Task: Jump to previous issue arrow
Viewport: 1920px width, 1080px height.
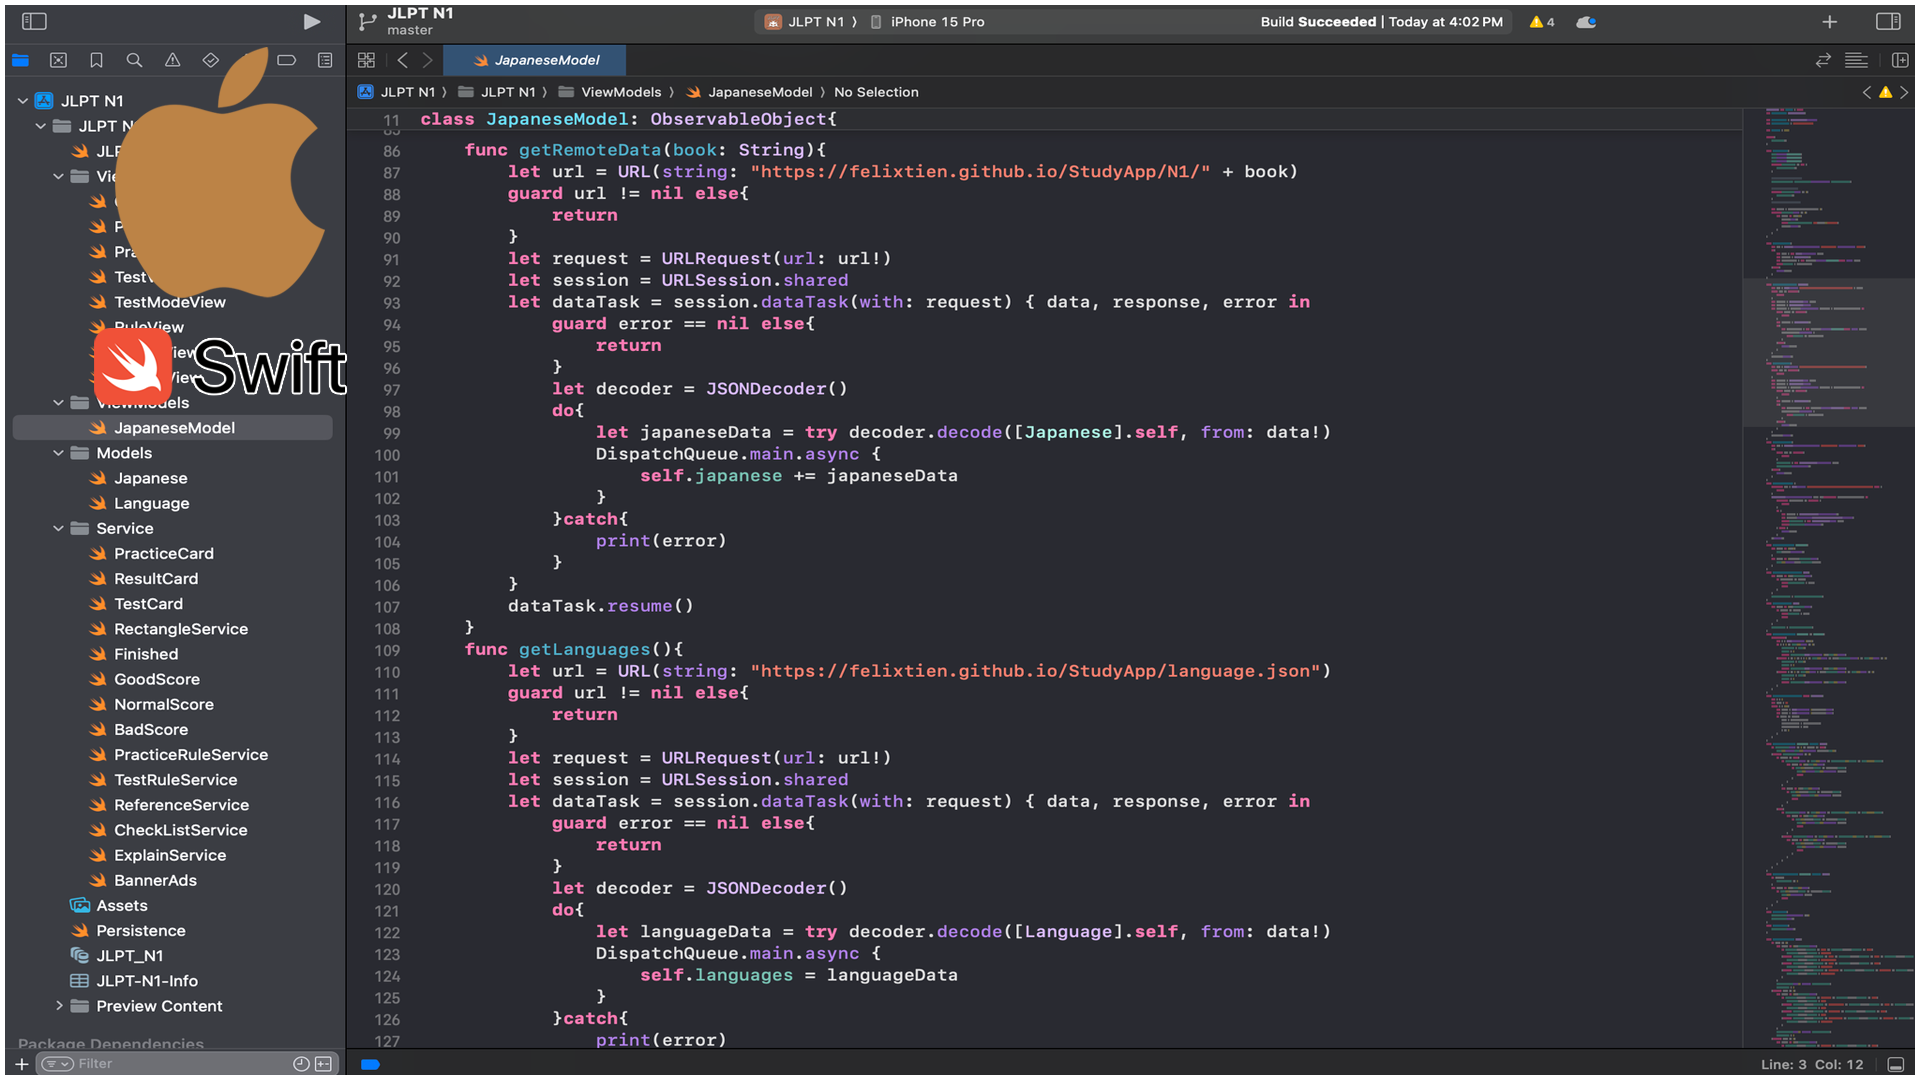Action: pos(1866,92)
